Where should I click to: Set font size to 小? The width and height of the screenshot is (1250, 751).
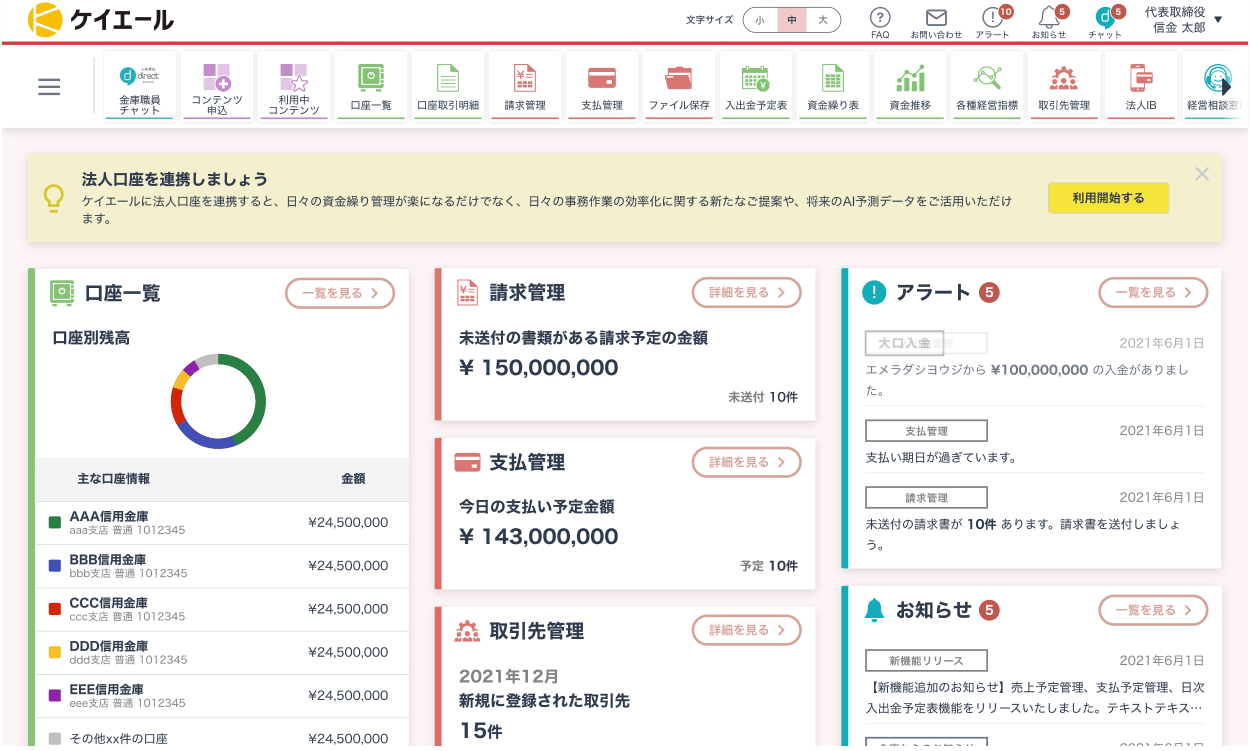pyautogui.click(x=760, y=20)
